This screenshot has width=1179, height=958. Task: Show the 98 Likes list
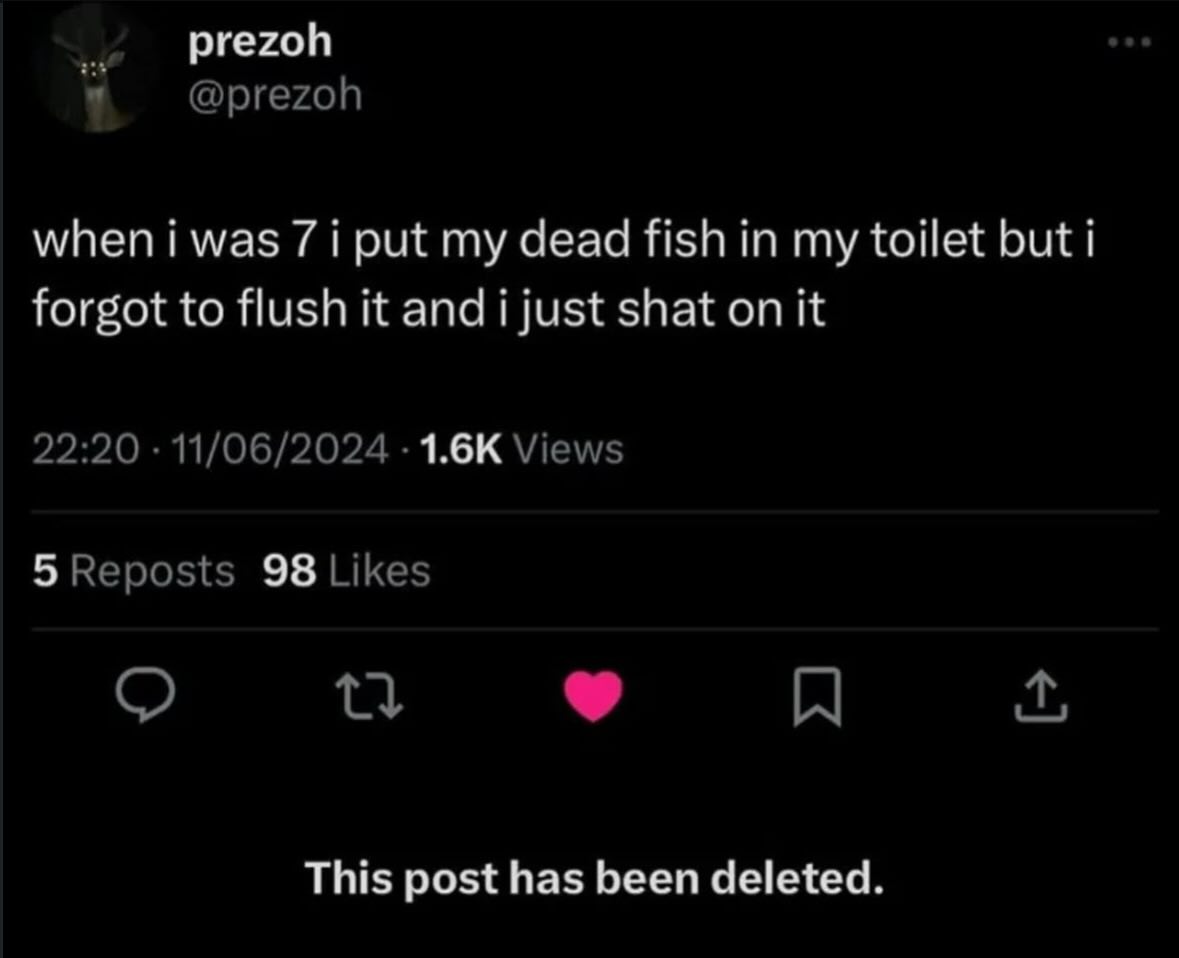346,571
